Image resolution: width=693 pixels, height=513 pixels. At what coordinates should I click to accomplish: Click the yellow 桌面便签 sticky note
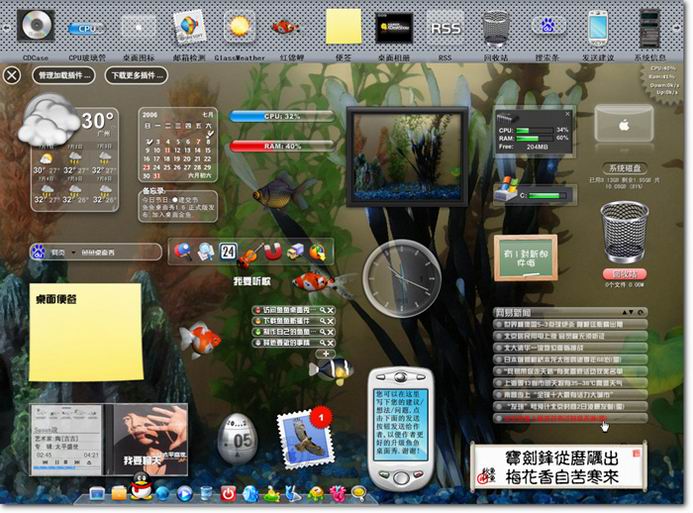(86, 332)
